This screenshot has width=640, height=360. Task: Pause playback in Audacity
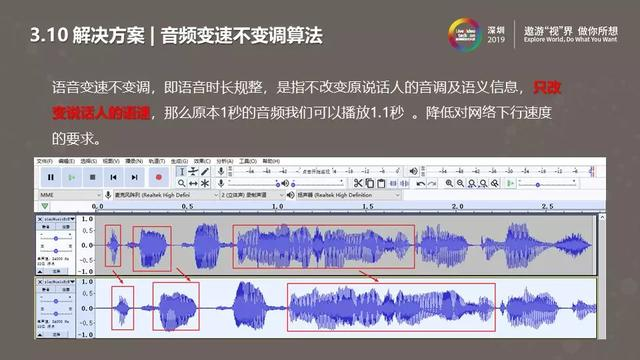tap(51, 177)
